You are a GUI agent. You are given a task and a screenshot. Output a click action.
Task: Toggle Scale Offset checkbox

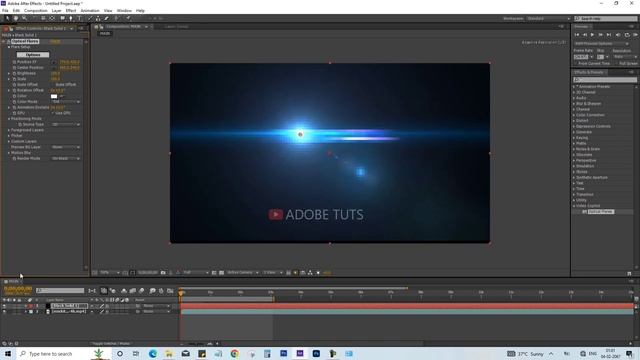tap(53, 84)
